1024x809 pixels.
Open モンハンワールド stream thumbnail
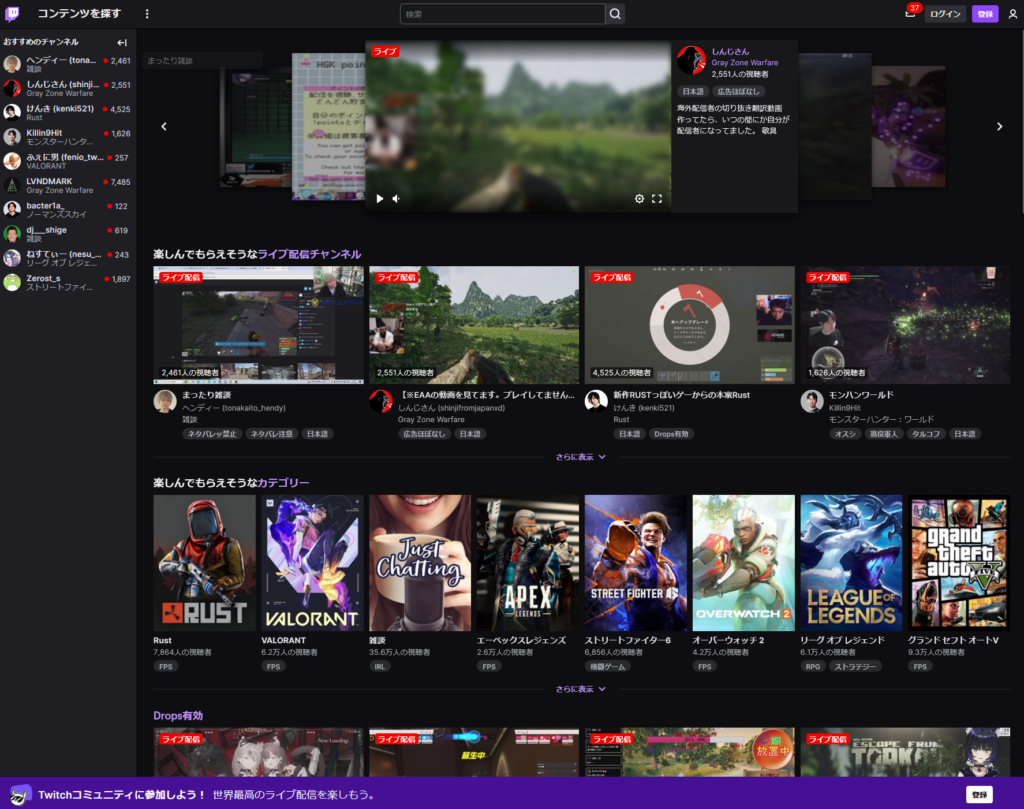click(905, 325)
